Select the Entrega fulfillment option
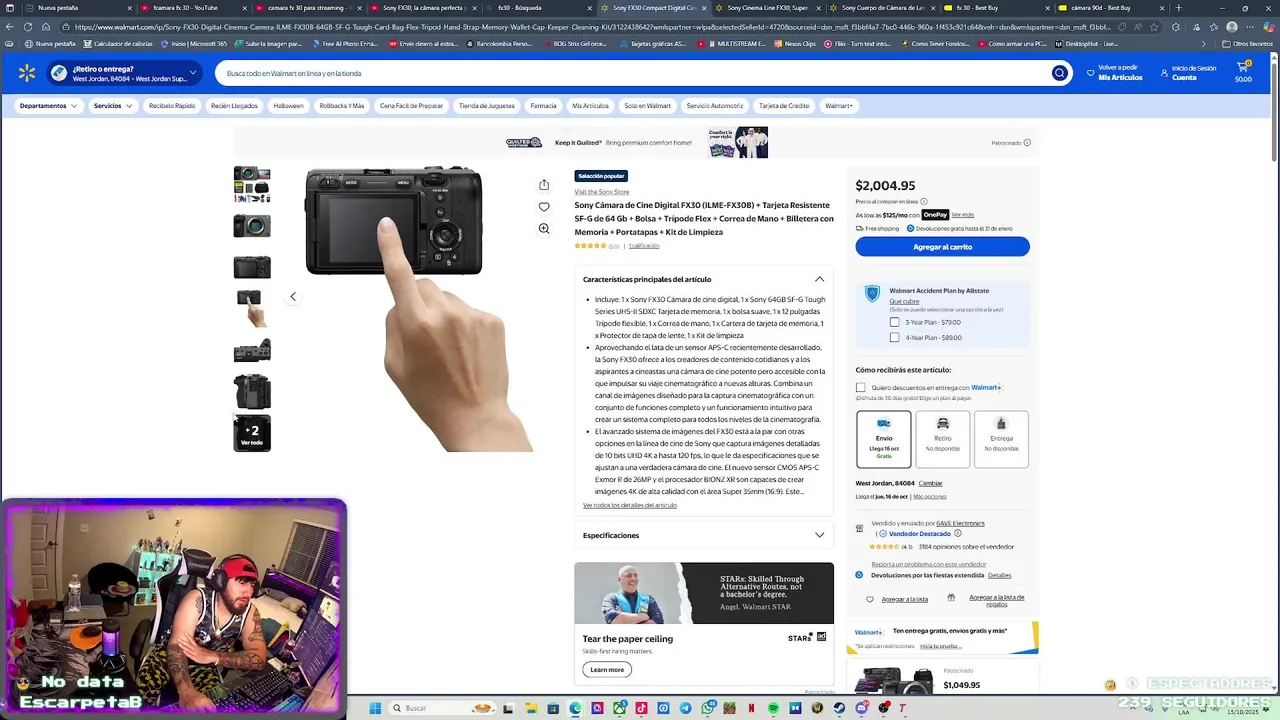This screenshot has height=720, width=1280. click(1001, 439)
